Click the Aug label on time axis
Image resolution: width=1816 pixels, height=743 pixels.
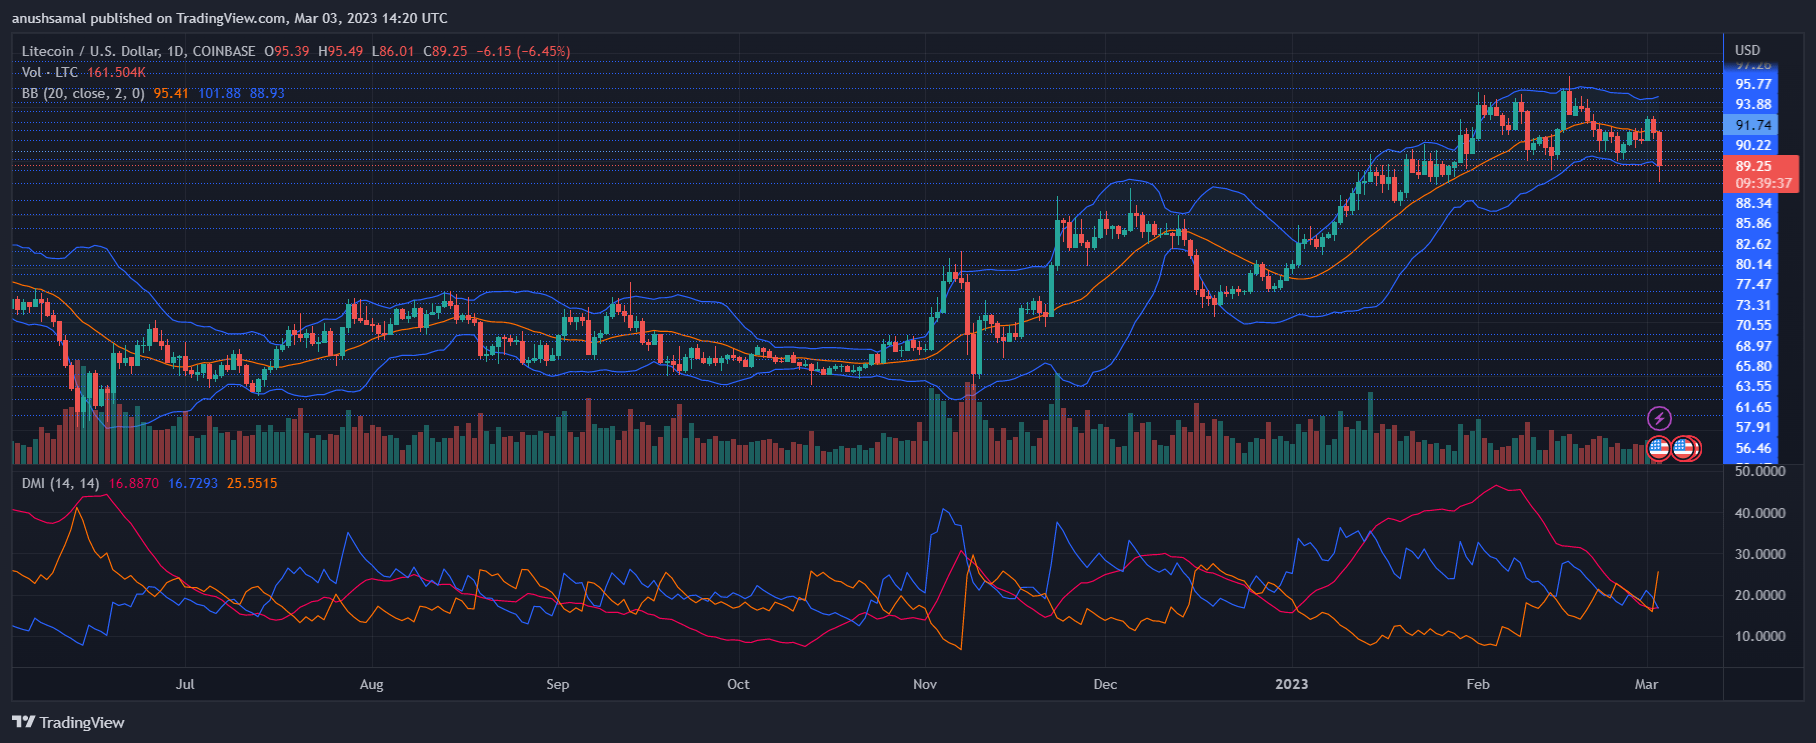[x=371, y=684]
